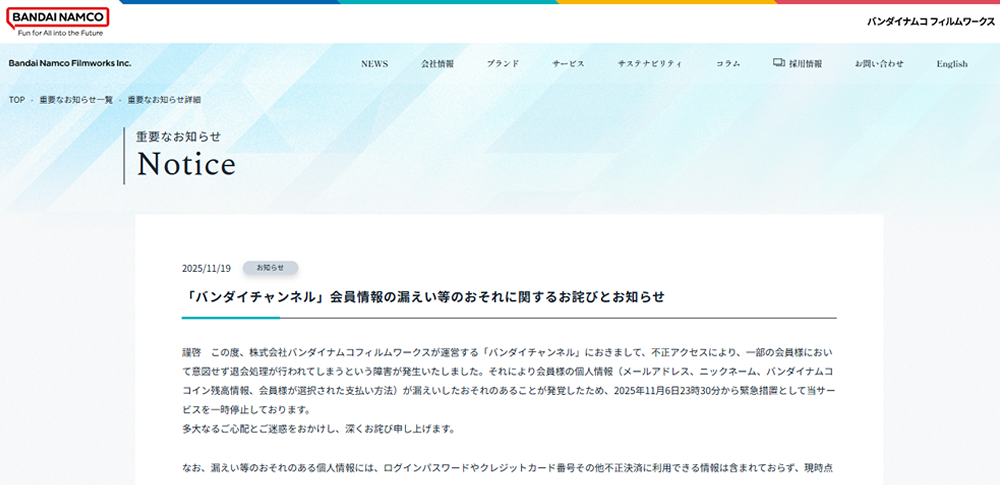This screenshot has width=1000, height=485.
Task: Expand the サービス navigation menu
Action: (568, 64)
